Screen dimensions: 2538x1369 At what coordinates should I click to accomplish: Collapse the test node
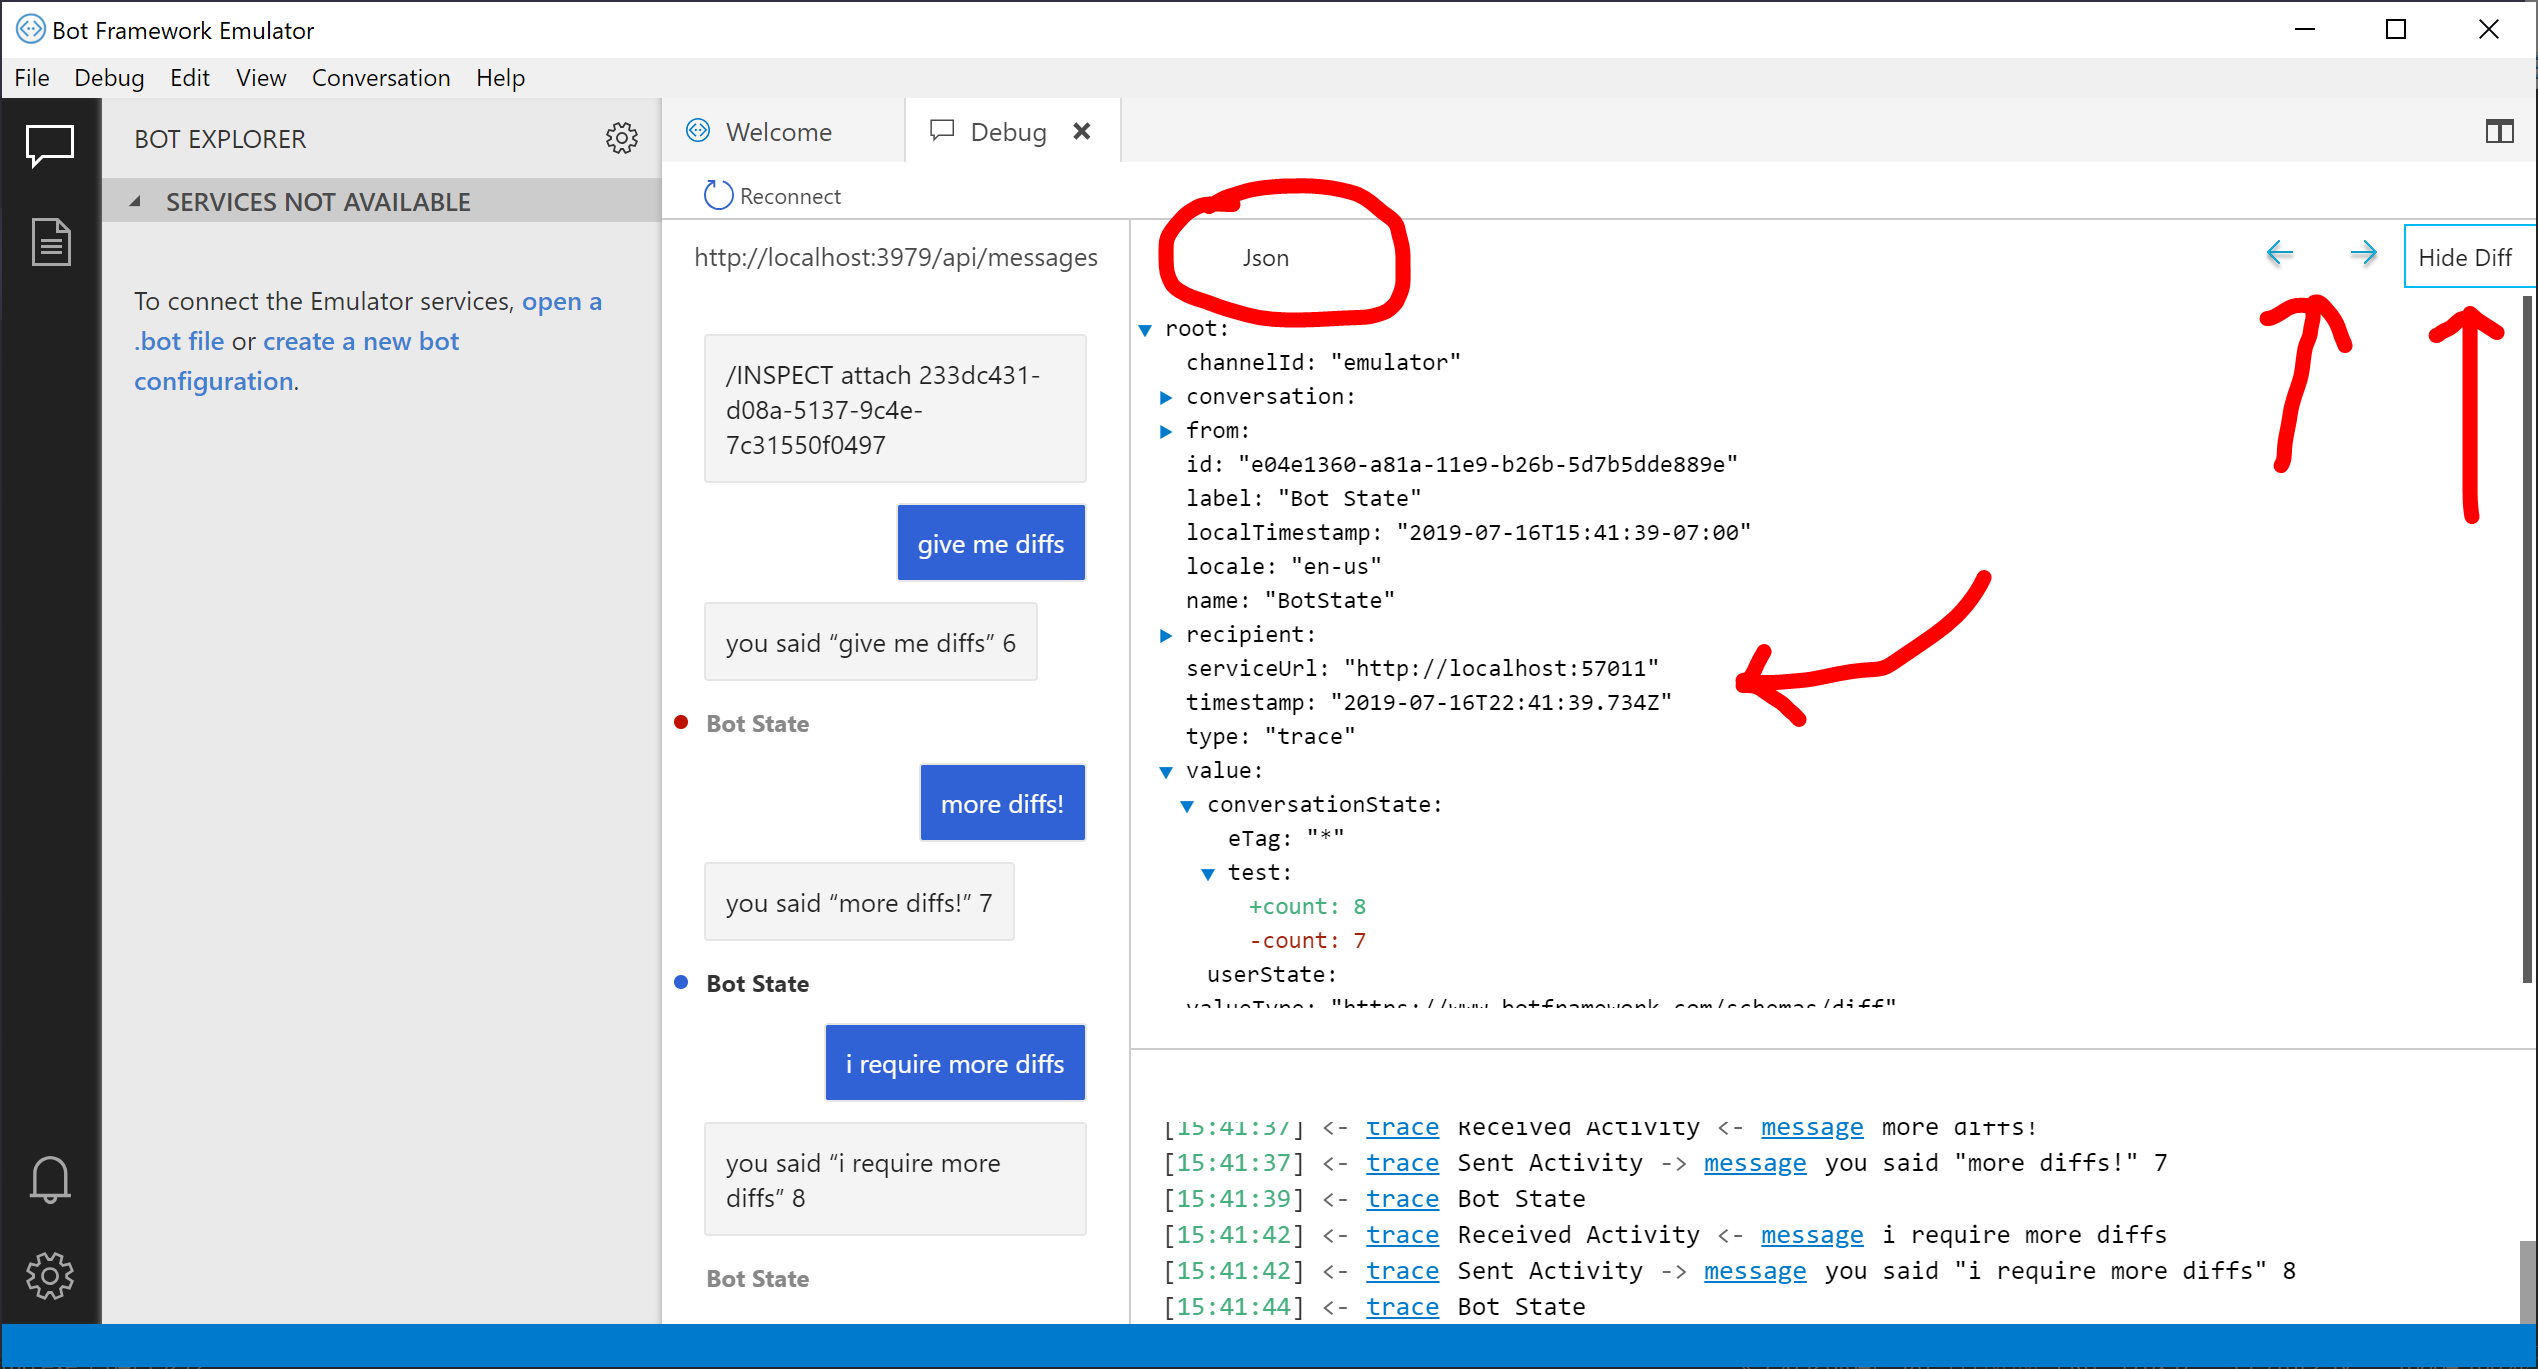coord(1208,873)
